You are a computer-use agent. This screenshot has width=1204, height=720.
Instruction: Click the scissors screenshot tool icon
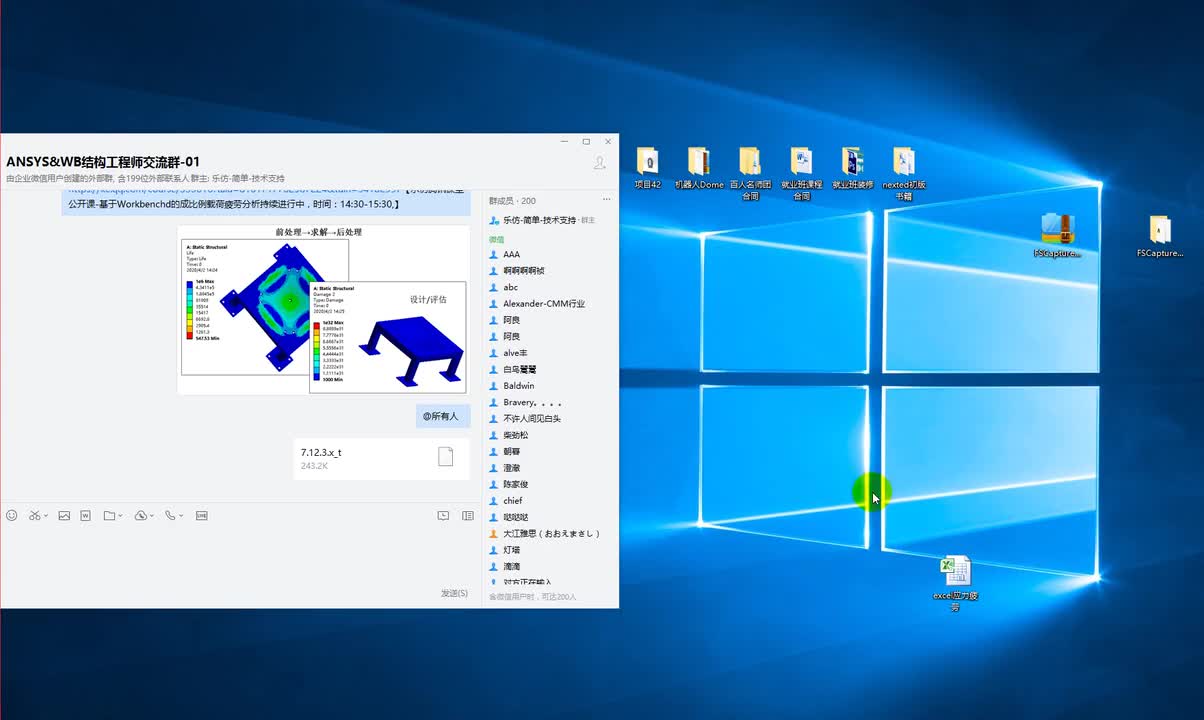click(x=34, y=516)
